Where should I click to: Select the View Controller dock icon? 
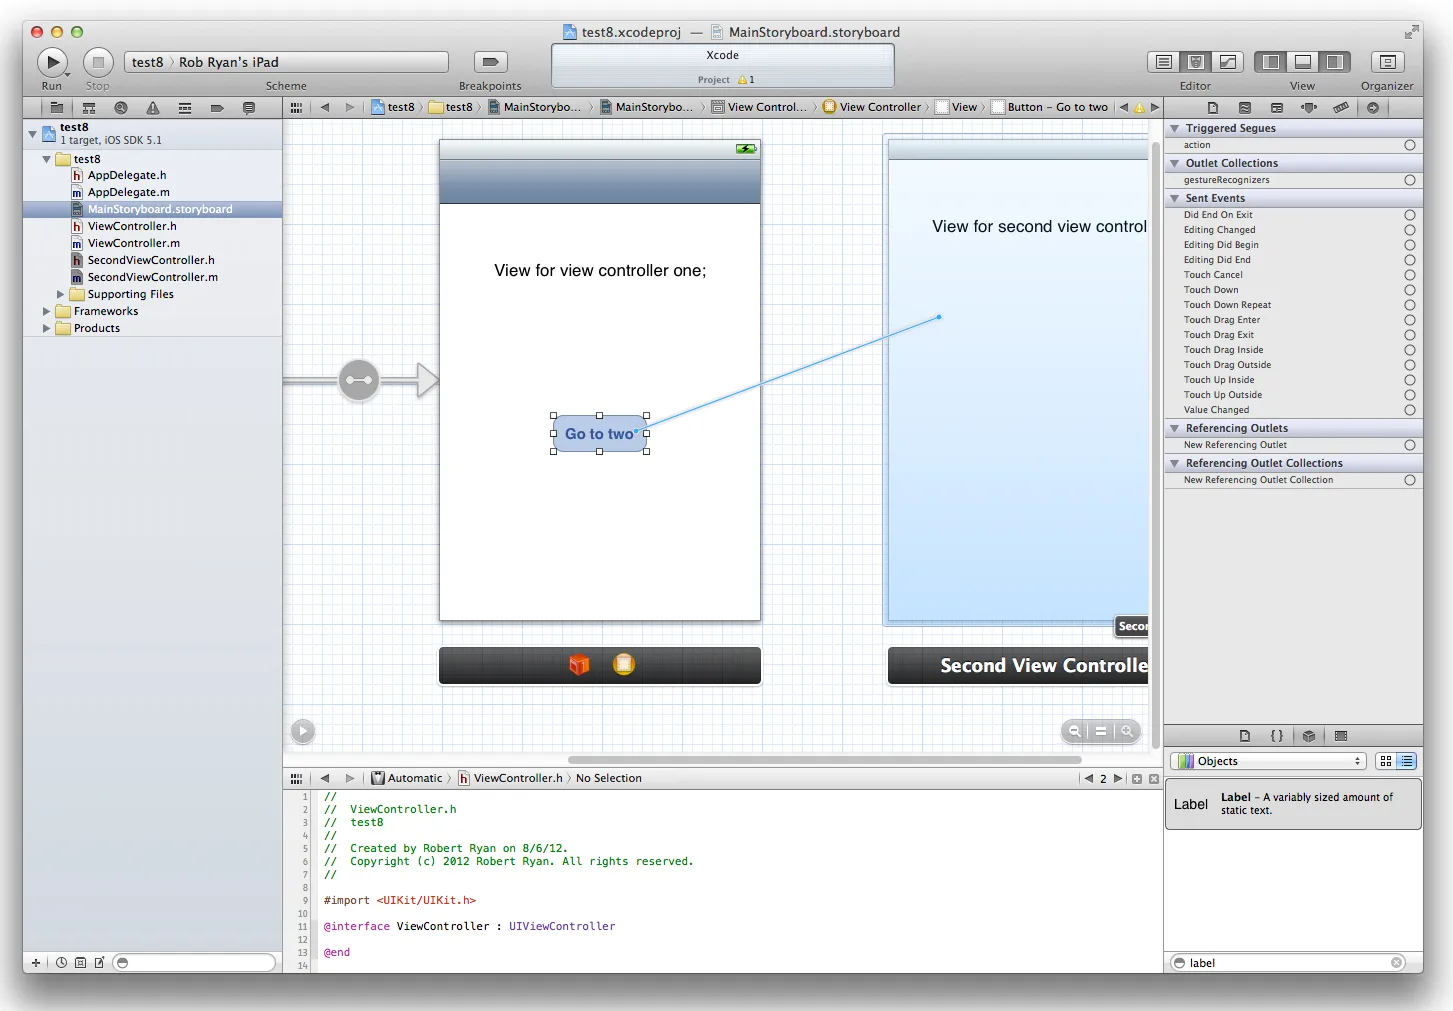click(624, 664)
